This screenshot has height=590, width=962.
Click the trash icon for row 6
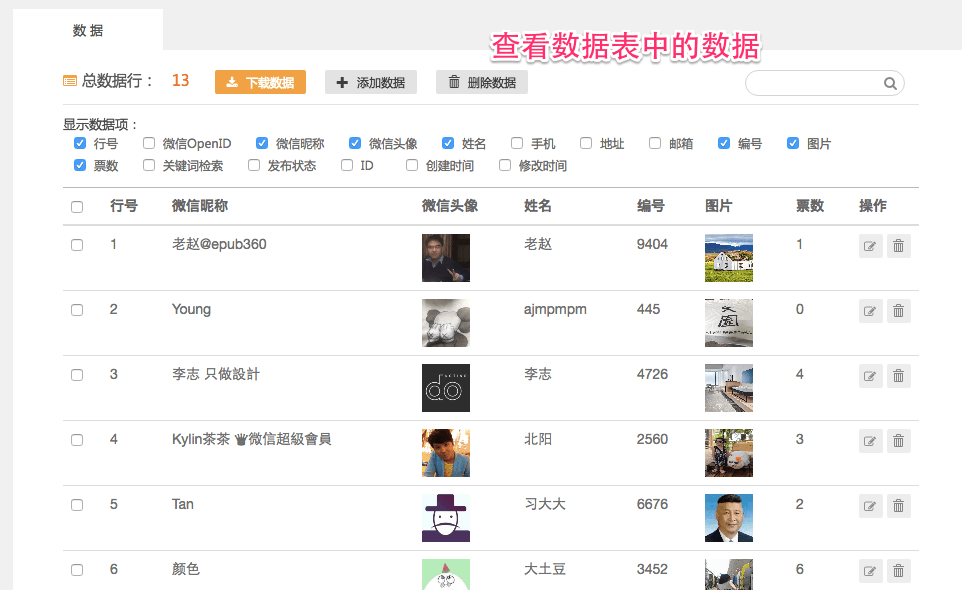tap(899, 571)
